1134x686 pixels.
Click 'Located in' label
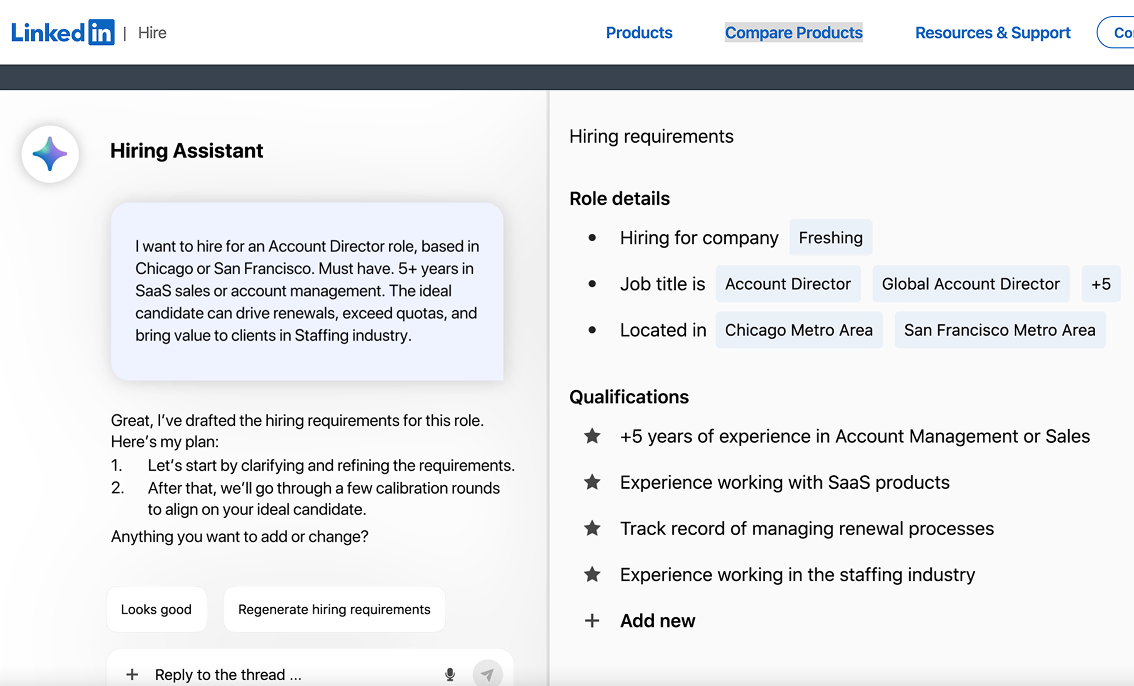663,330
